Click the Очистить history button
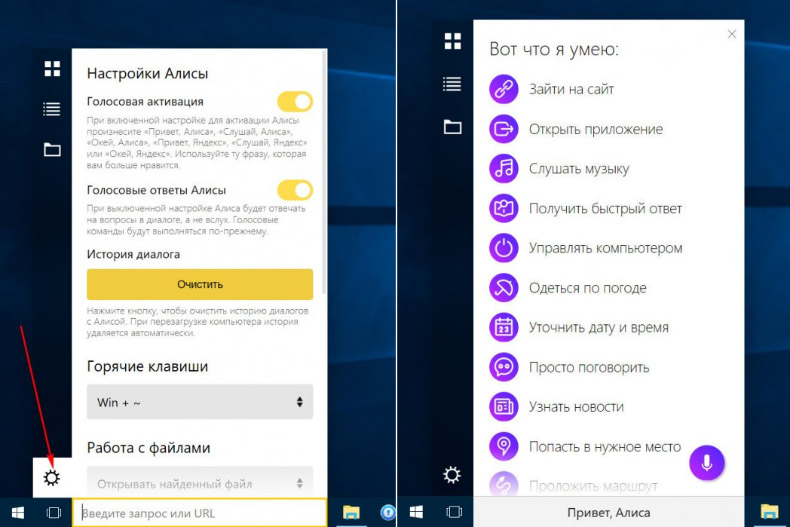Screen dimensions: 790x527 click(200, 284)
